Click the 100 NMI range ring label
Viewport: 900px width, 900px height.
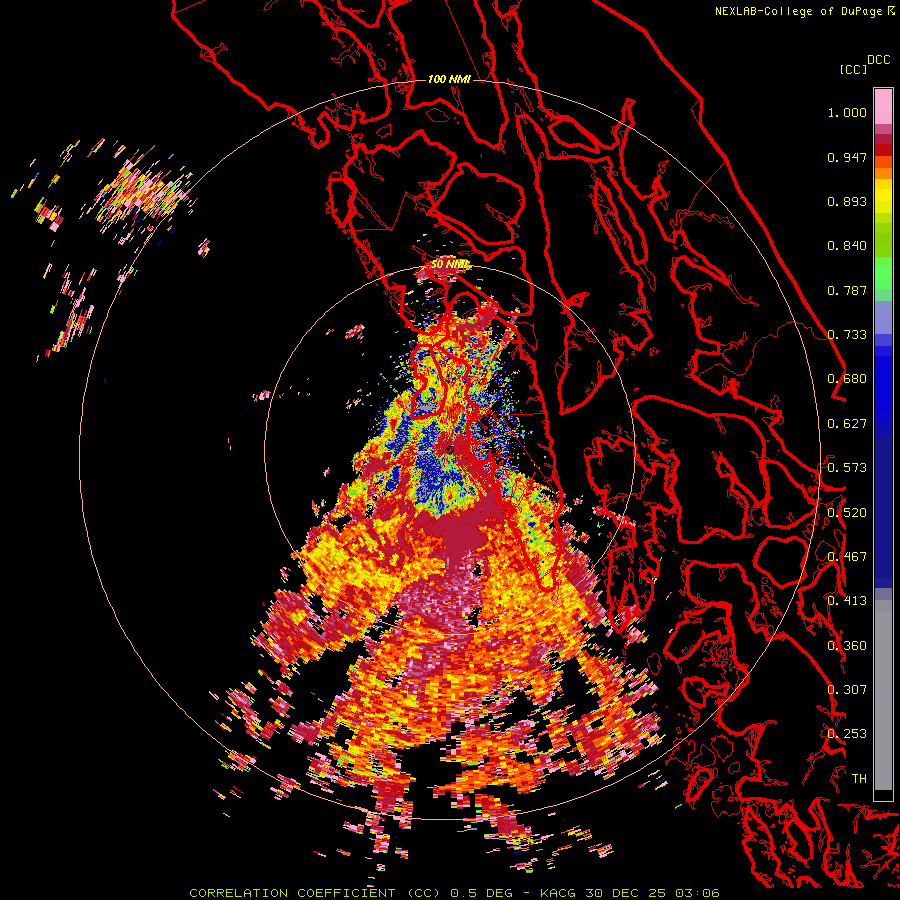(449, 79)
